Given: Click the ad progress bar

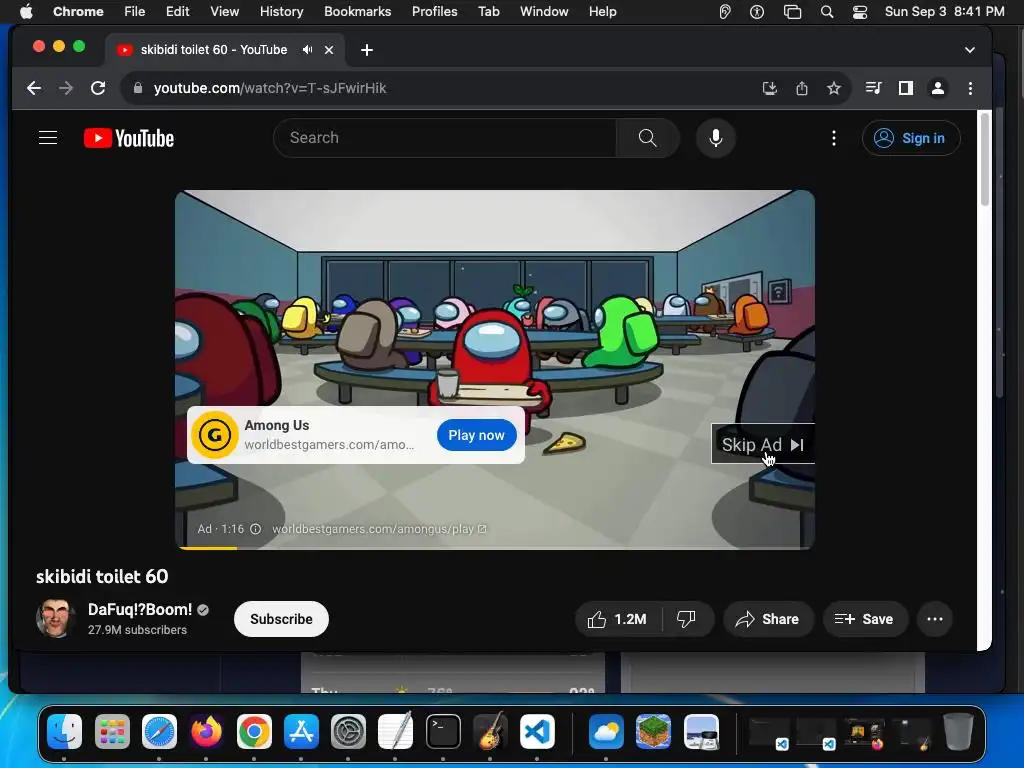Looking at the screenshot, I should tap(494, 547).
